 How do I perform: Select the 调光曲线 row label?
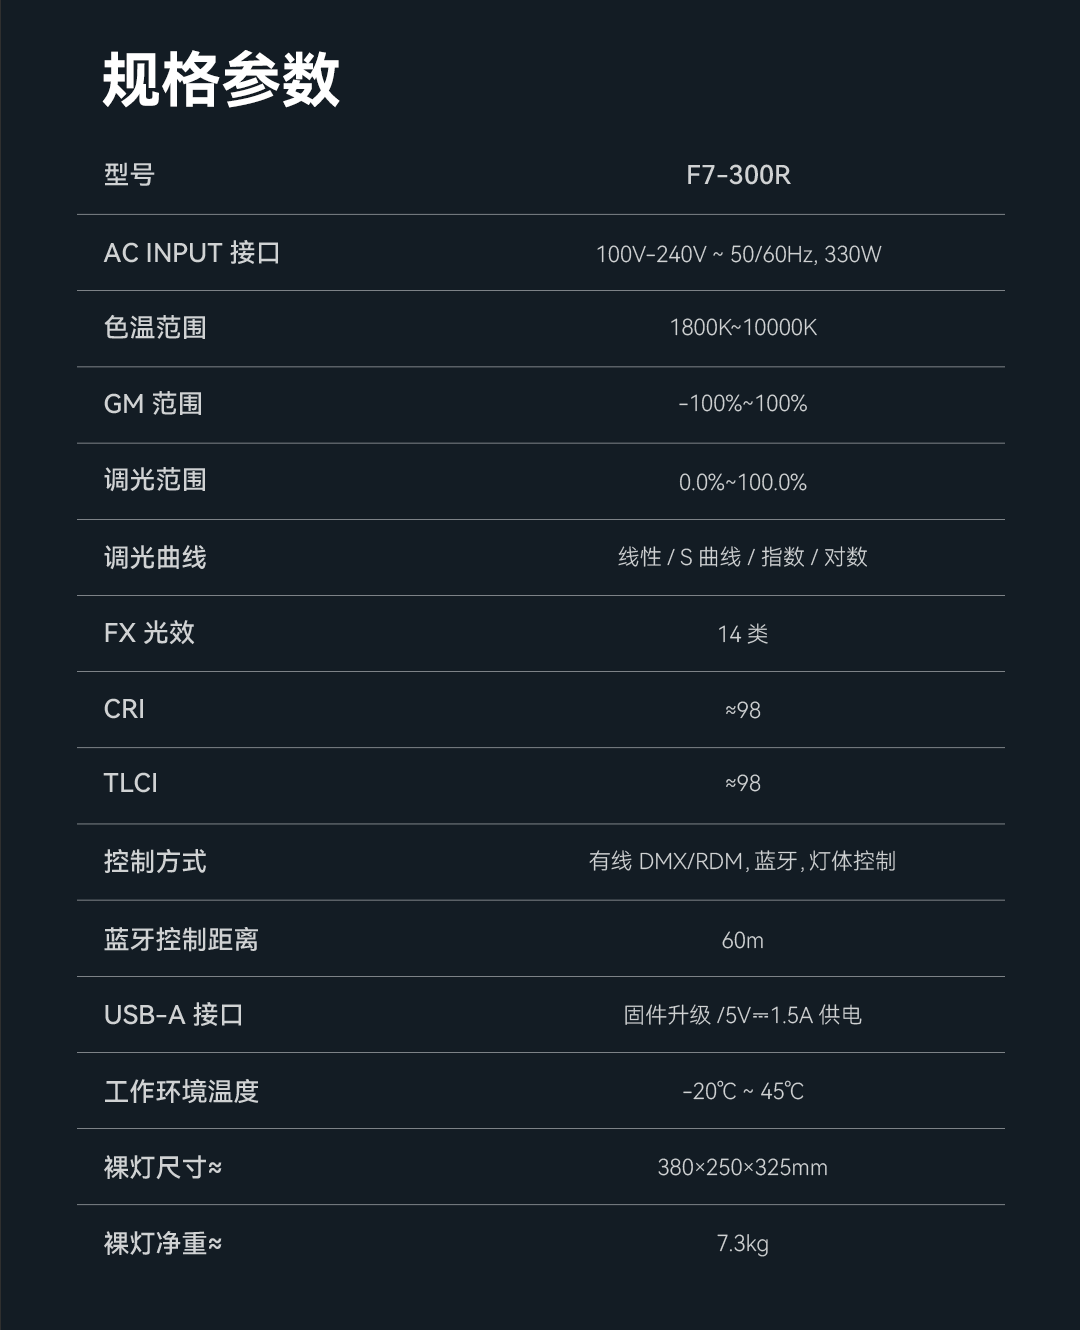(x=155, y=558)
